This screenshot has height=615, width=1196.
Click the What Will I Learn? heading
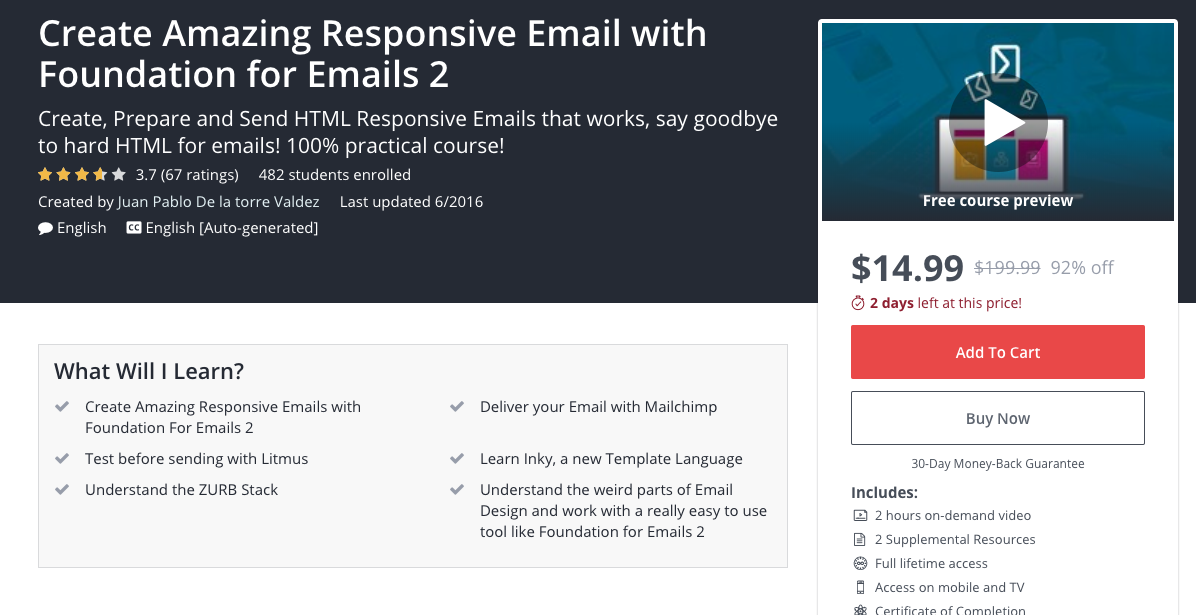click(x=149, y=371)
